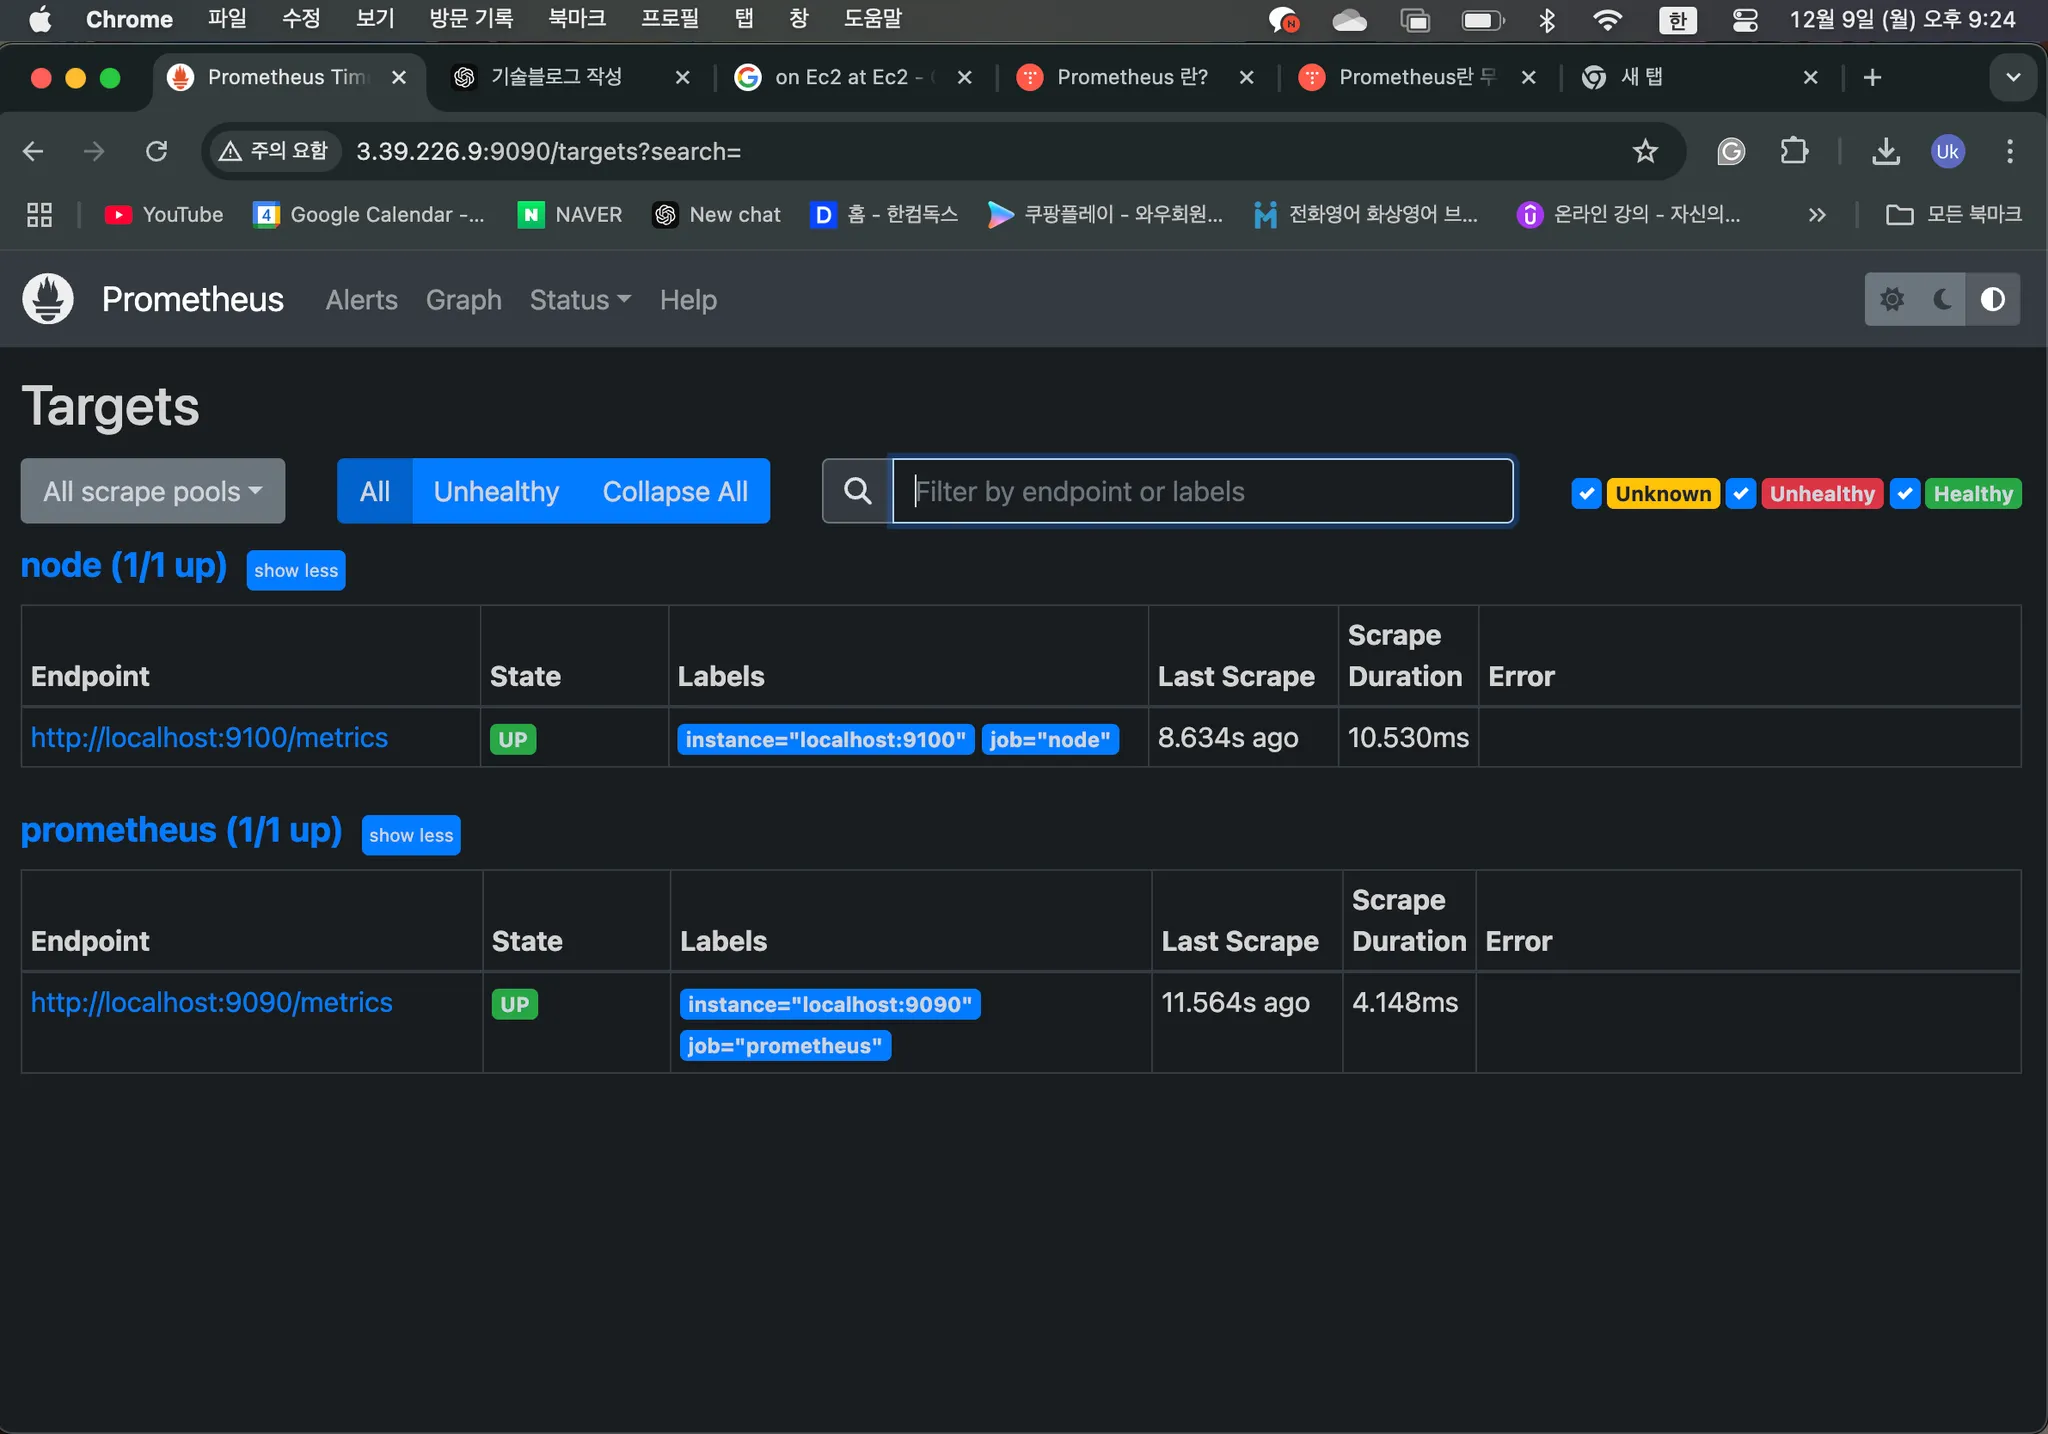Reload the page in Chrome
Viewport: 2048px width, 1434px height.
pyautogui.click(x=156, y=151)
